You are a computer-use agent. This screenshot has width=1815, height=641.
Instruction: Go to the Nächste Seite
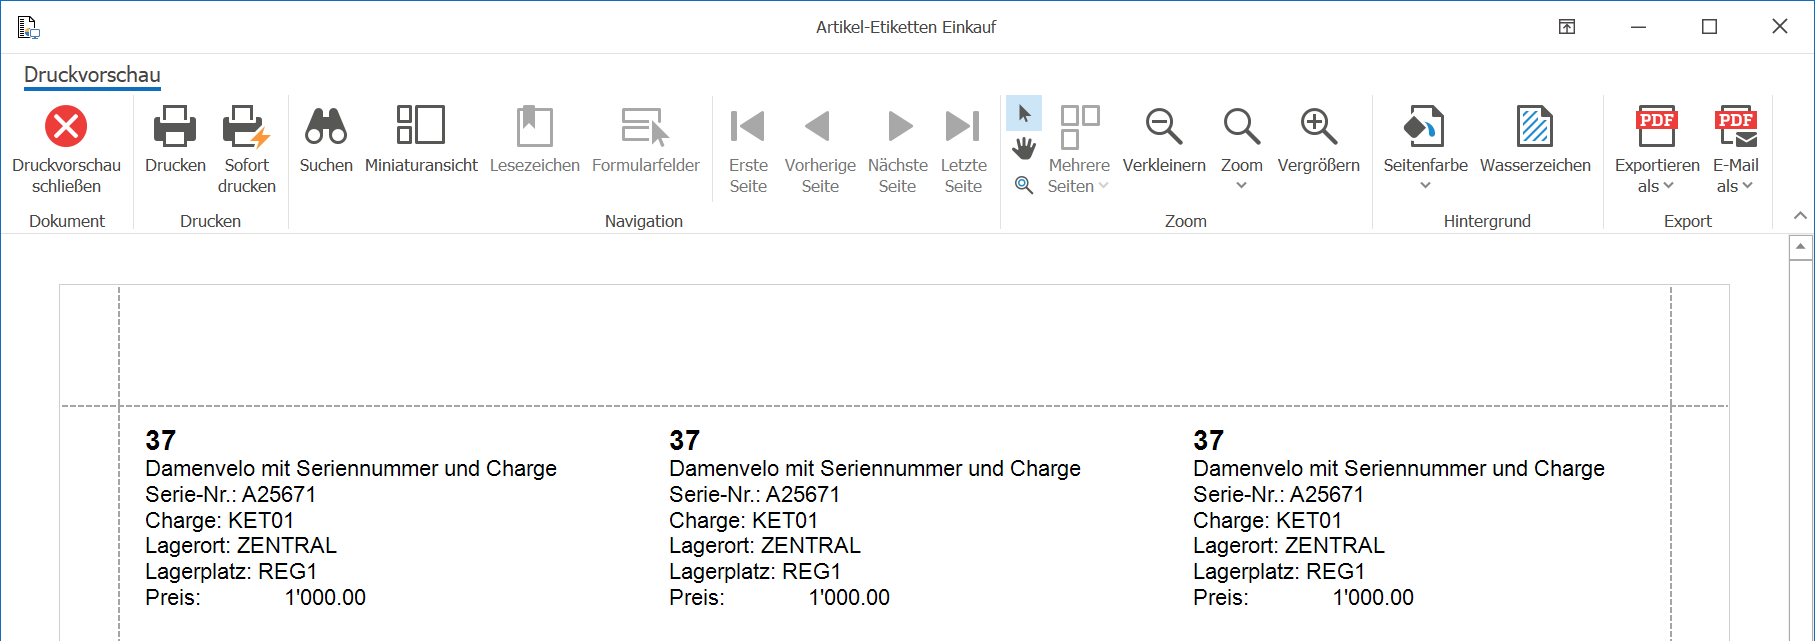point(897,148)
